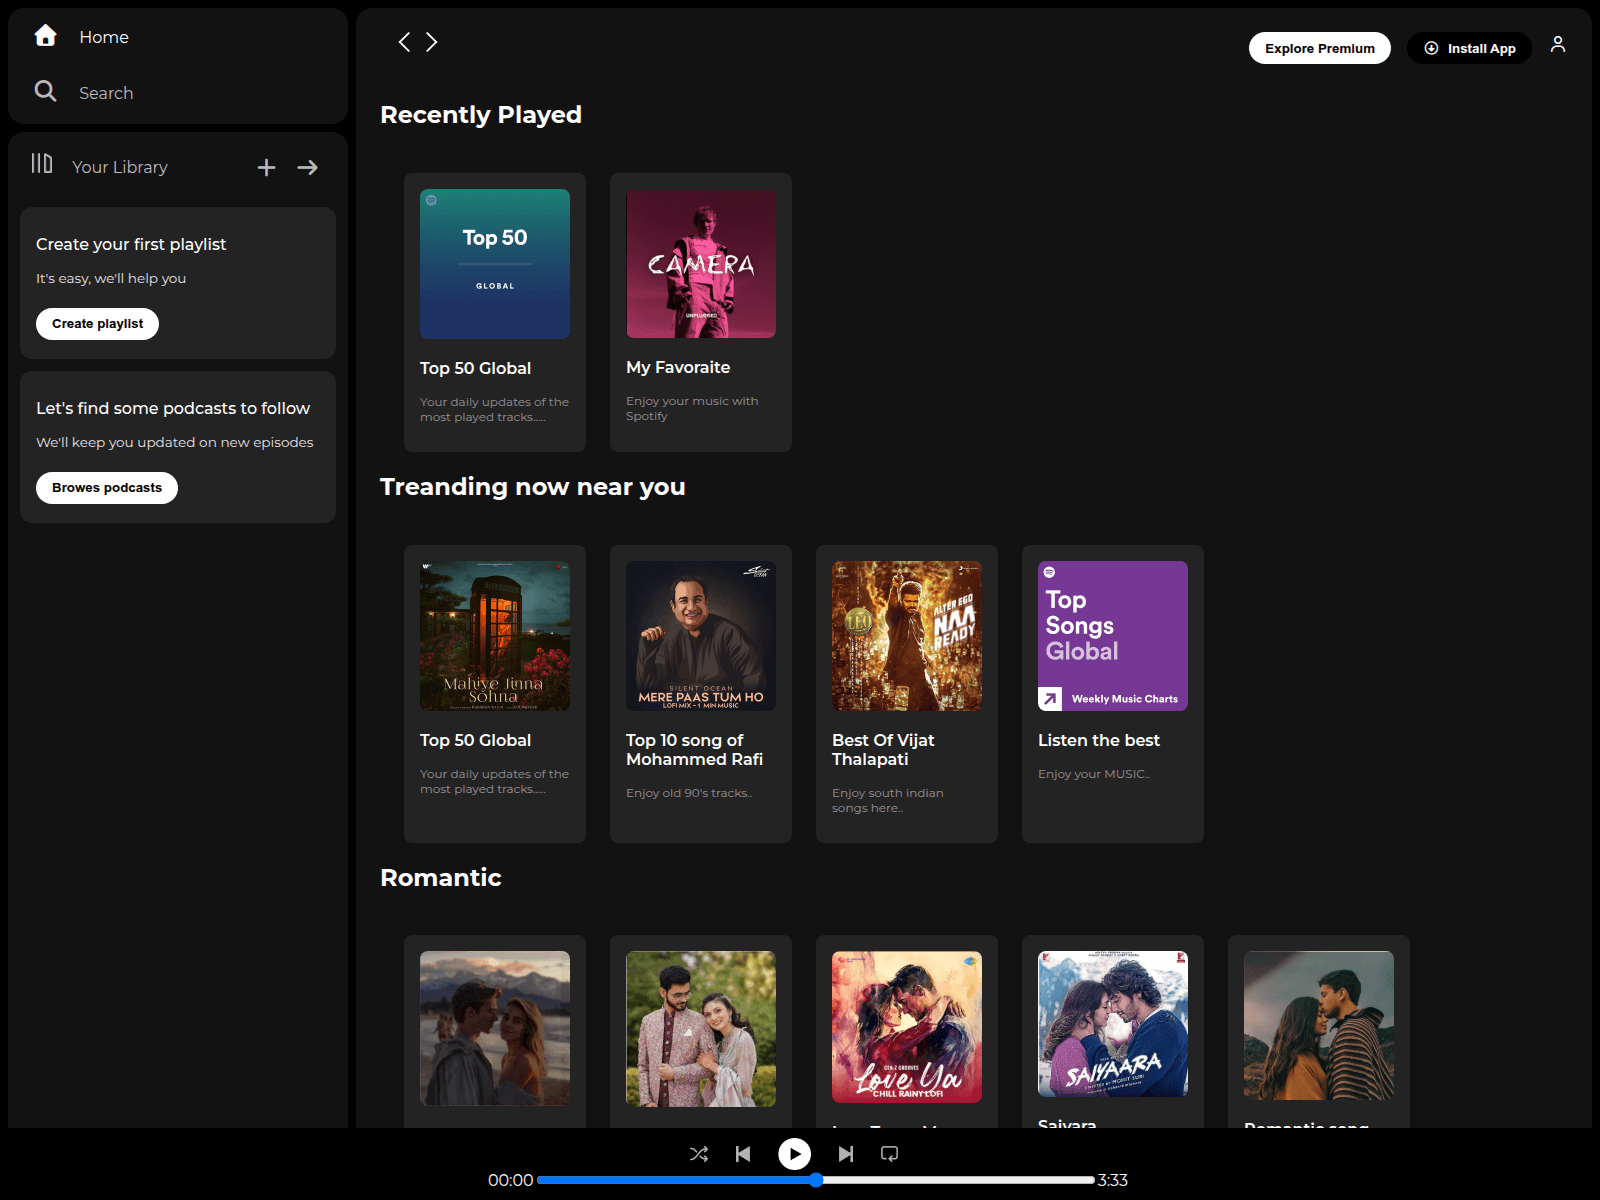Toggle repeat loop icon
Screen dimensions: 1600x1200
click(x=889, y=1154)
